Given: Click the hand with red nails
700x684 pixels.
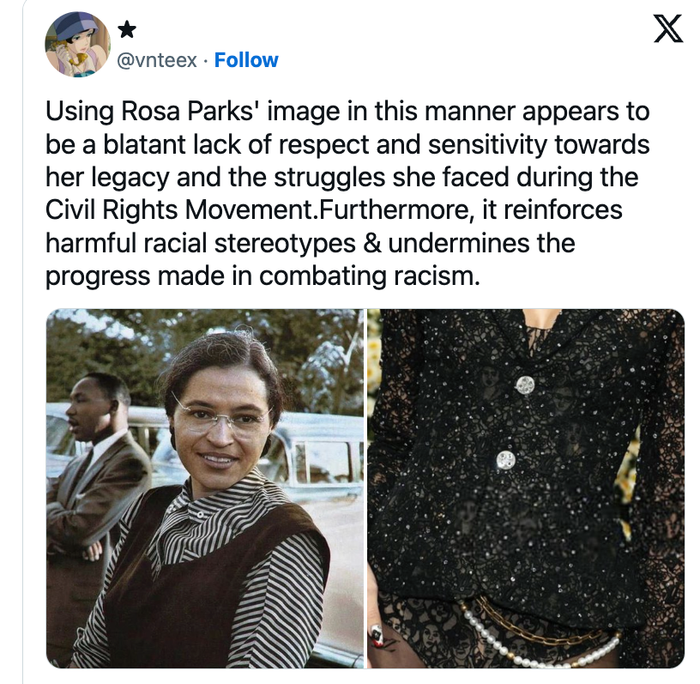Looking at the screenshot, I should [379, 641].
